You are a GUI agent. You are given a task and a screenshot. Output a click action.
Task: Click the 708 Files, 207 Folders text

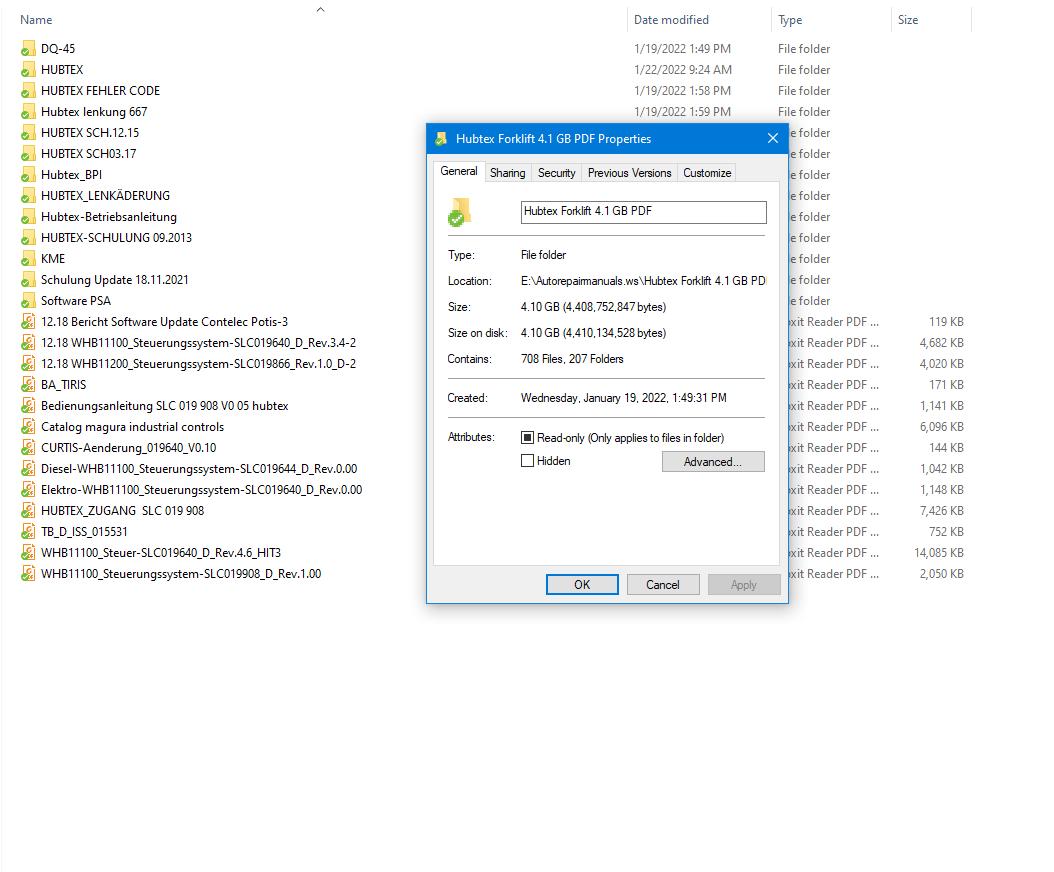click(x=572, y=359)
